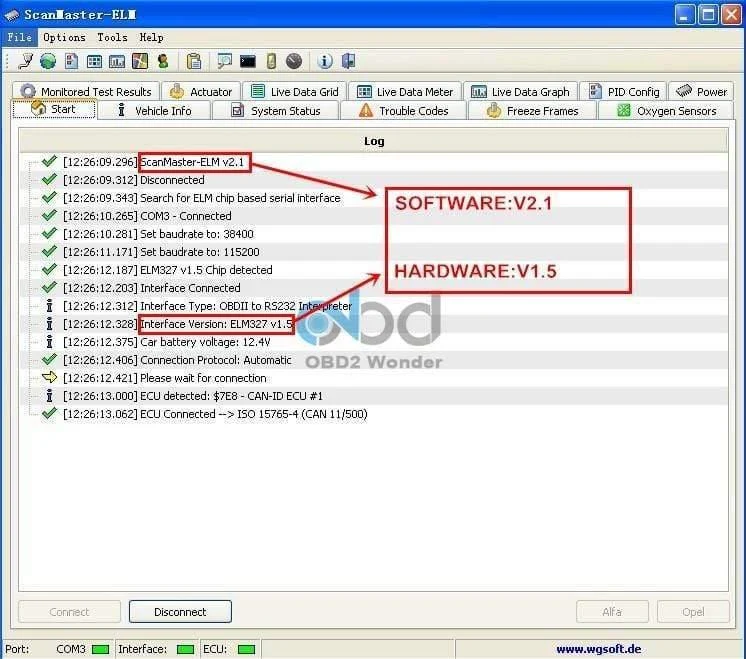This screenshot has height=659, width=746.
Task: Select 'Car battery voltage: 12.4V' log row
Action: pyautogui.click(x=374, y=342)
